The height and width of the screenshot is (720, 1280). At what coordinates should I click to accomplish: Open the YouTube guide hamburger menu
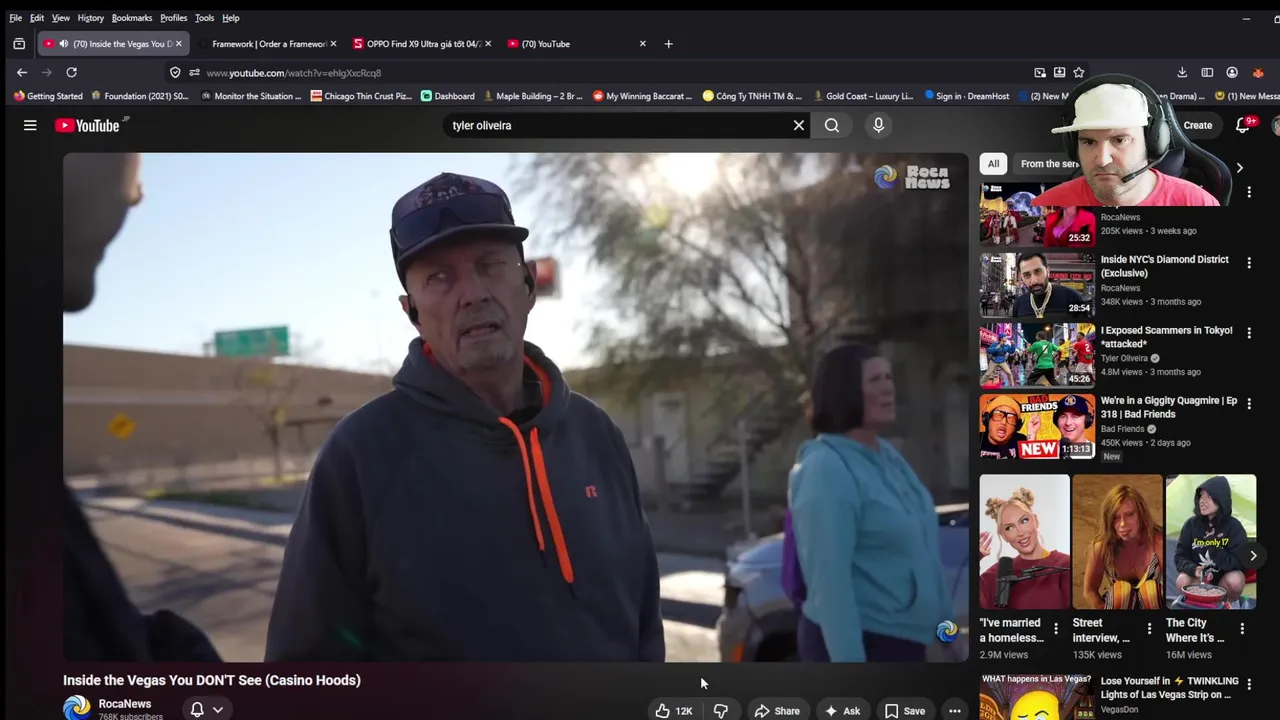pyautogui.click(x=30, y=125)
